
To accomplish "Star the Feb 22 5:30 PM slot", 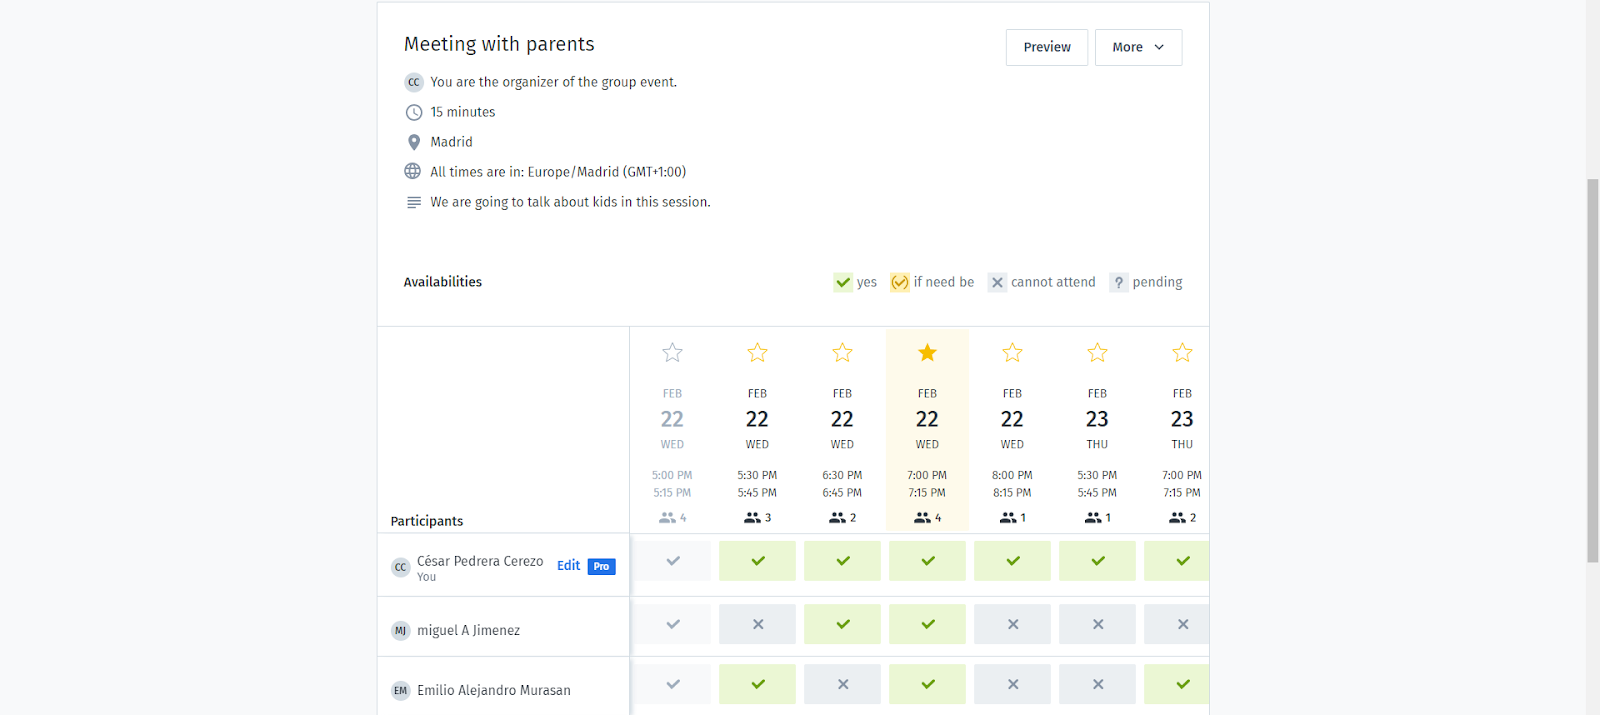I will [757, 353].
